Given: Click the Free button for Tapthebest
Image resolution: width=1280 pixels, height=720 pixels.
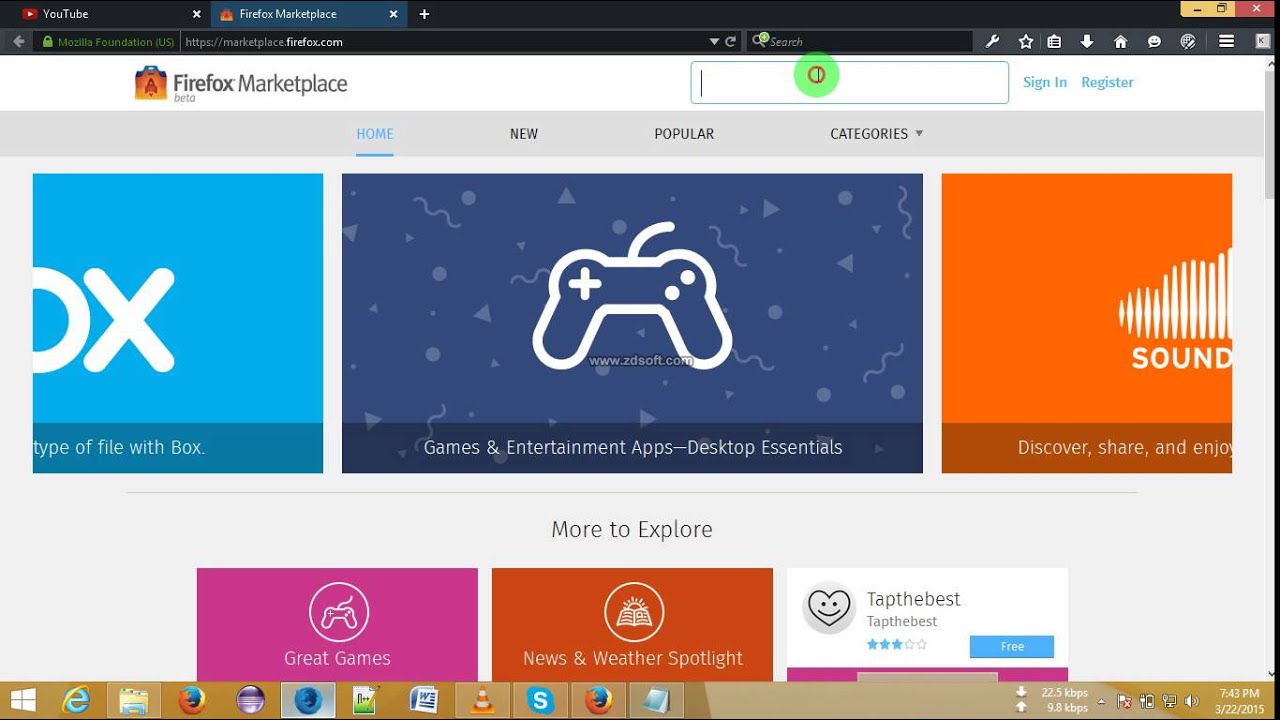Looking at the screenshot, I should 1012,646.
